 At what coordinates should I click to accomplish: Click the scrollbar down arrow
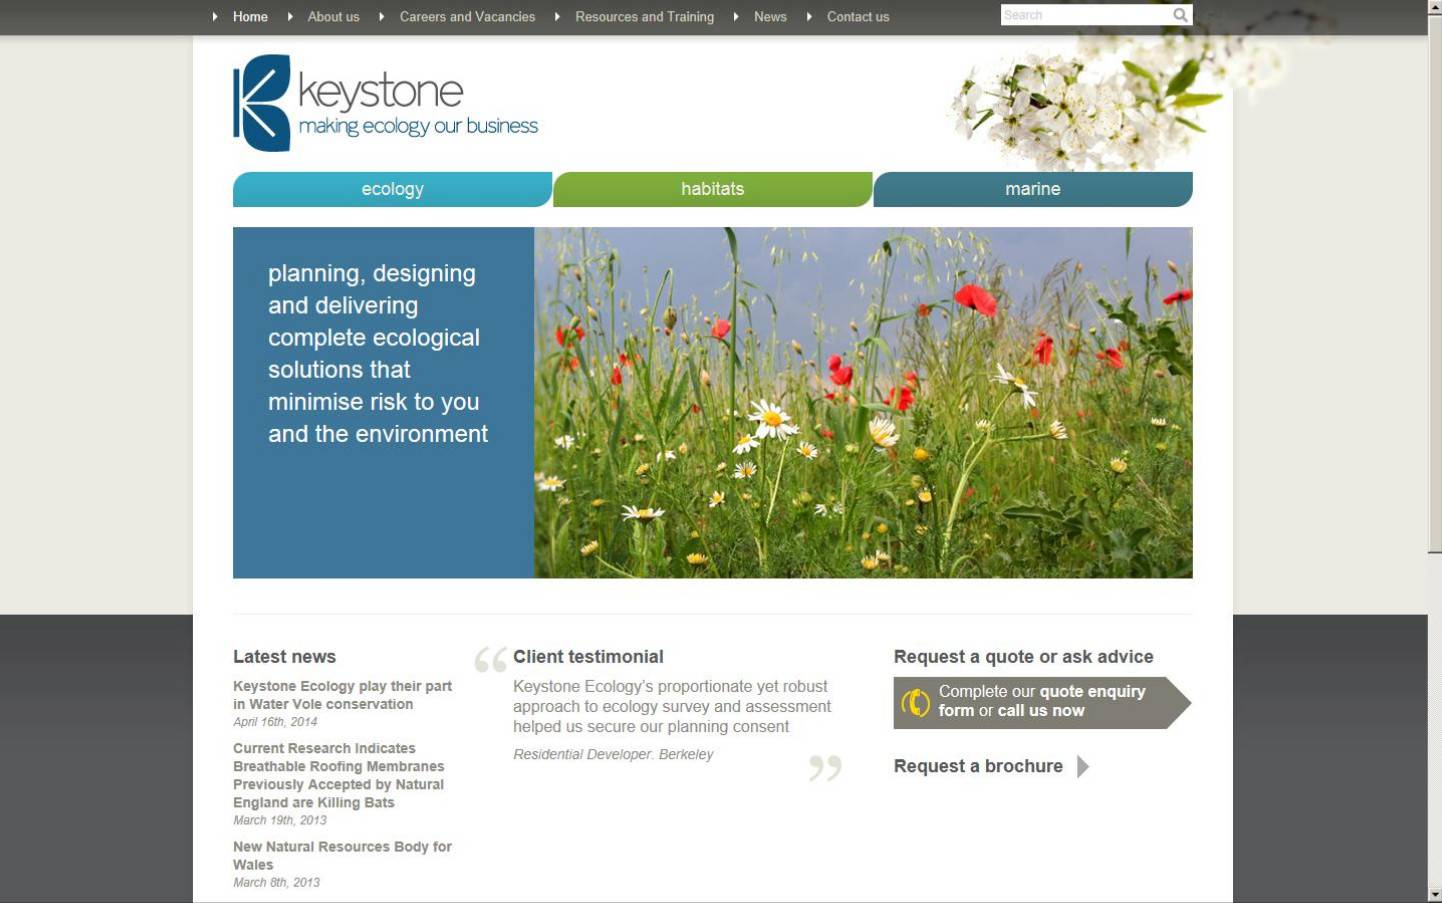click(x=1435, y=895)
